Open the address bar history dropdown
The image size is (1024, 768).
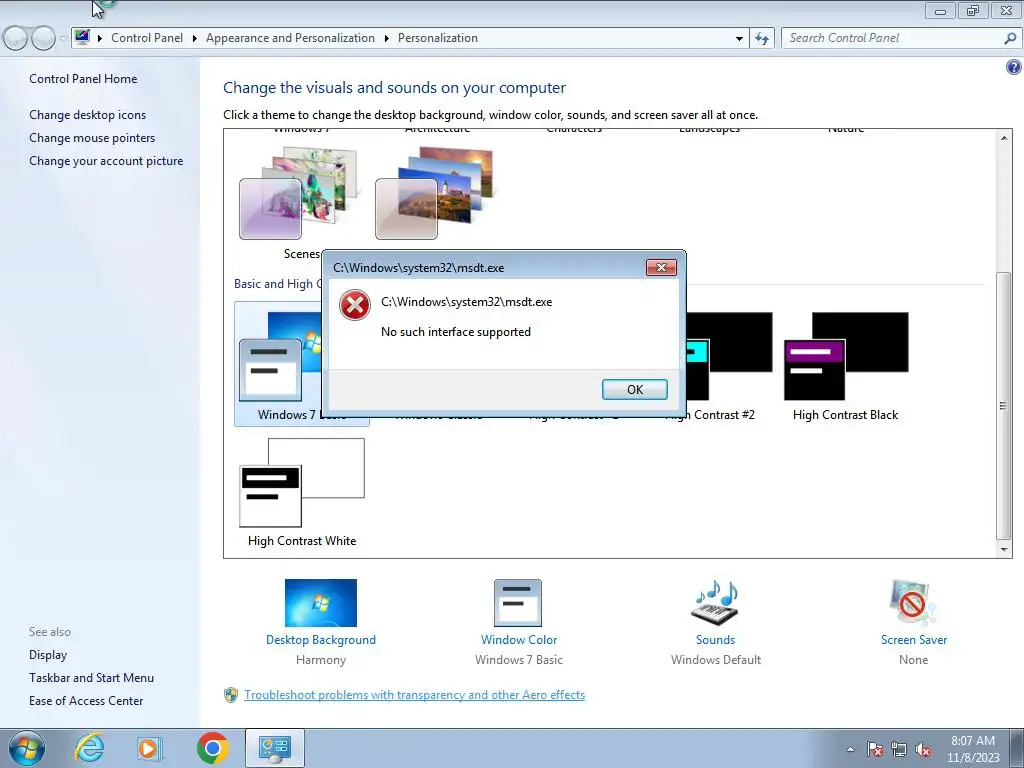739,38
